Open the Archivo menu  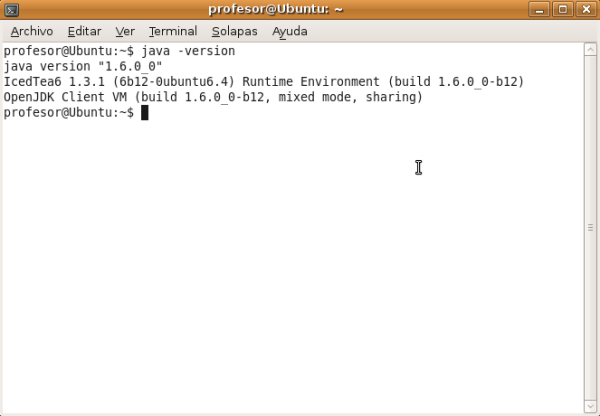click(31, 31)
